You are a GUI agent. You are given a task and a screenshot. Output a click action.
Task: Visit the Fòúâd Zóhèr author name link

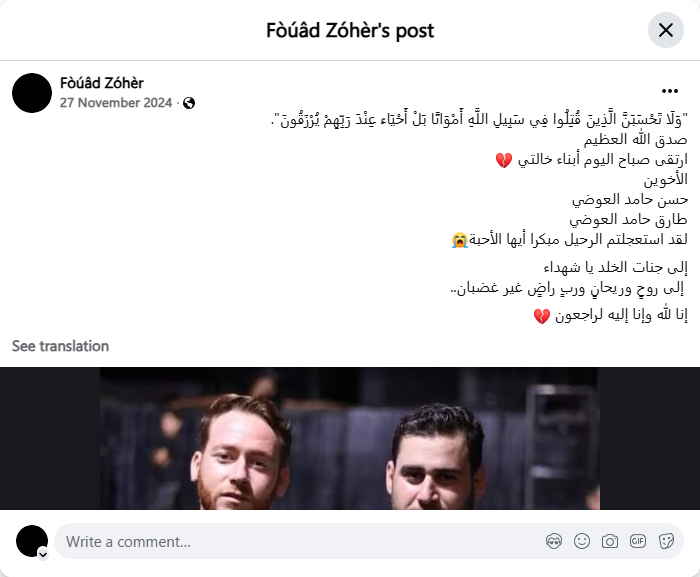pos(102,83)
